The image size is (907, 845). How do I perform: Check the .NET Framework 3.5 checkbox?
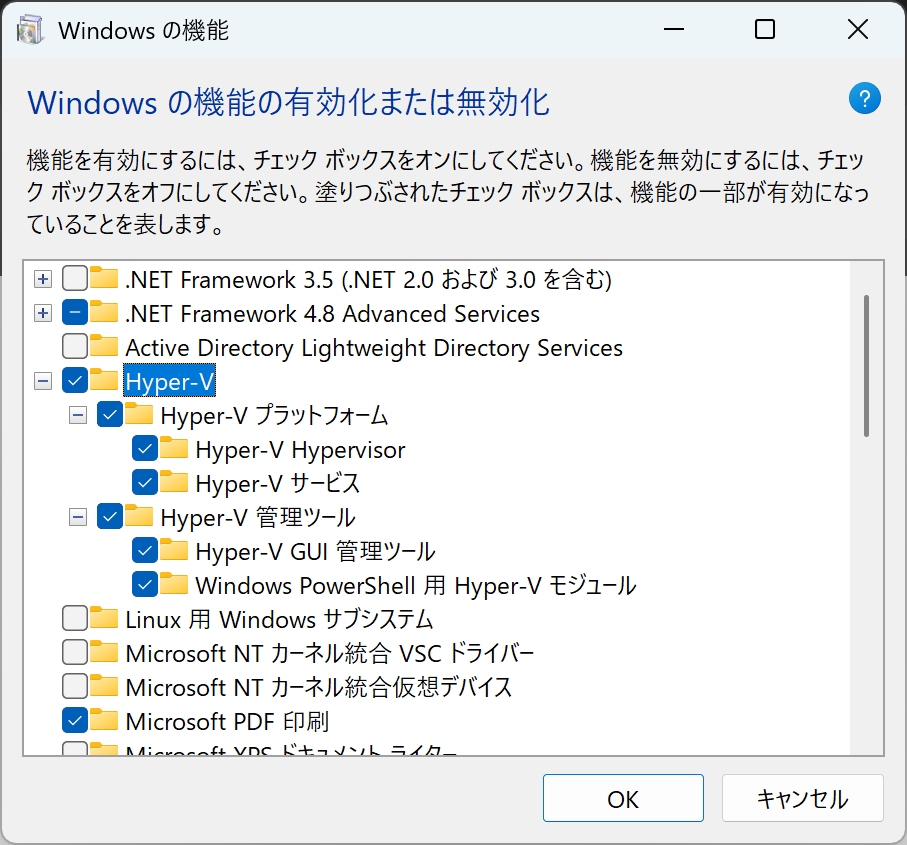pyautogui.click(x=75, y=279)
